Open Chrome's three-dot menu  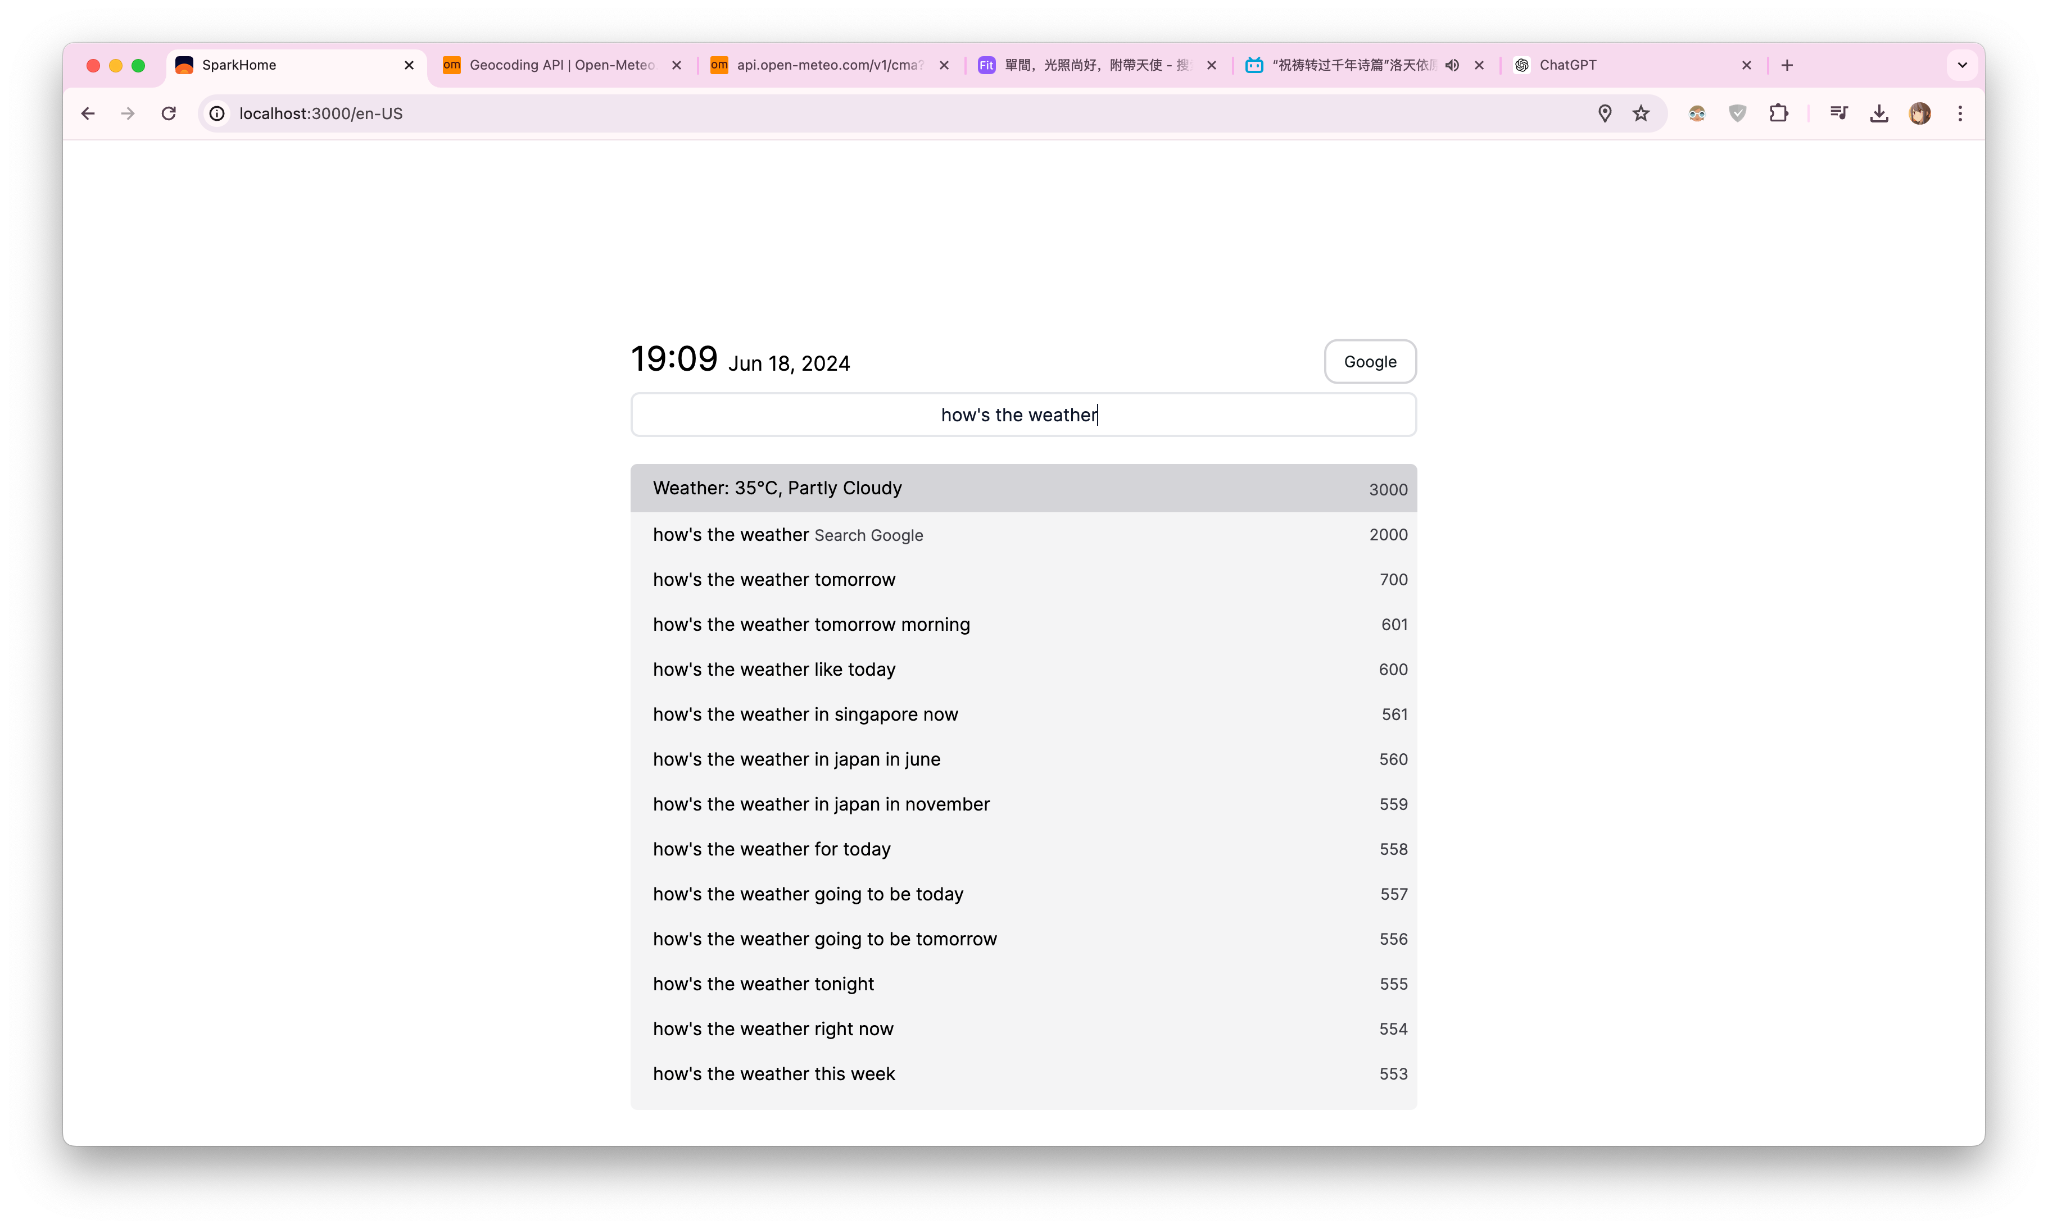(1960, 113)
